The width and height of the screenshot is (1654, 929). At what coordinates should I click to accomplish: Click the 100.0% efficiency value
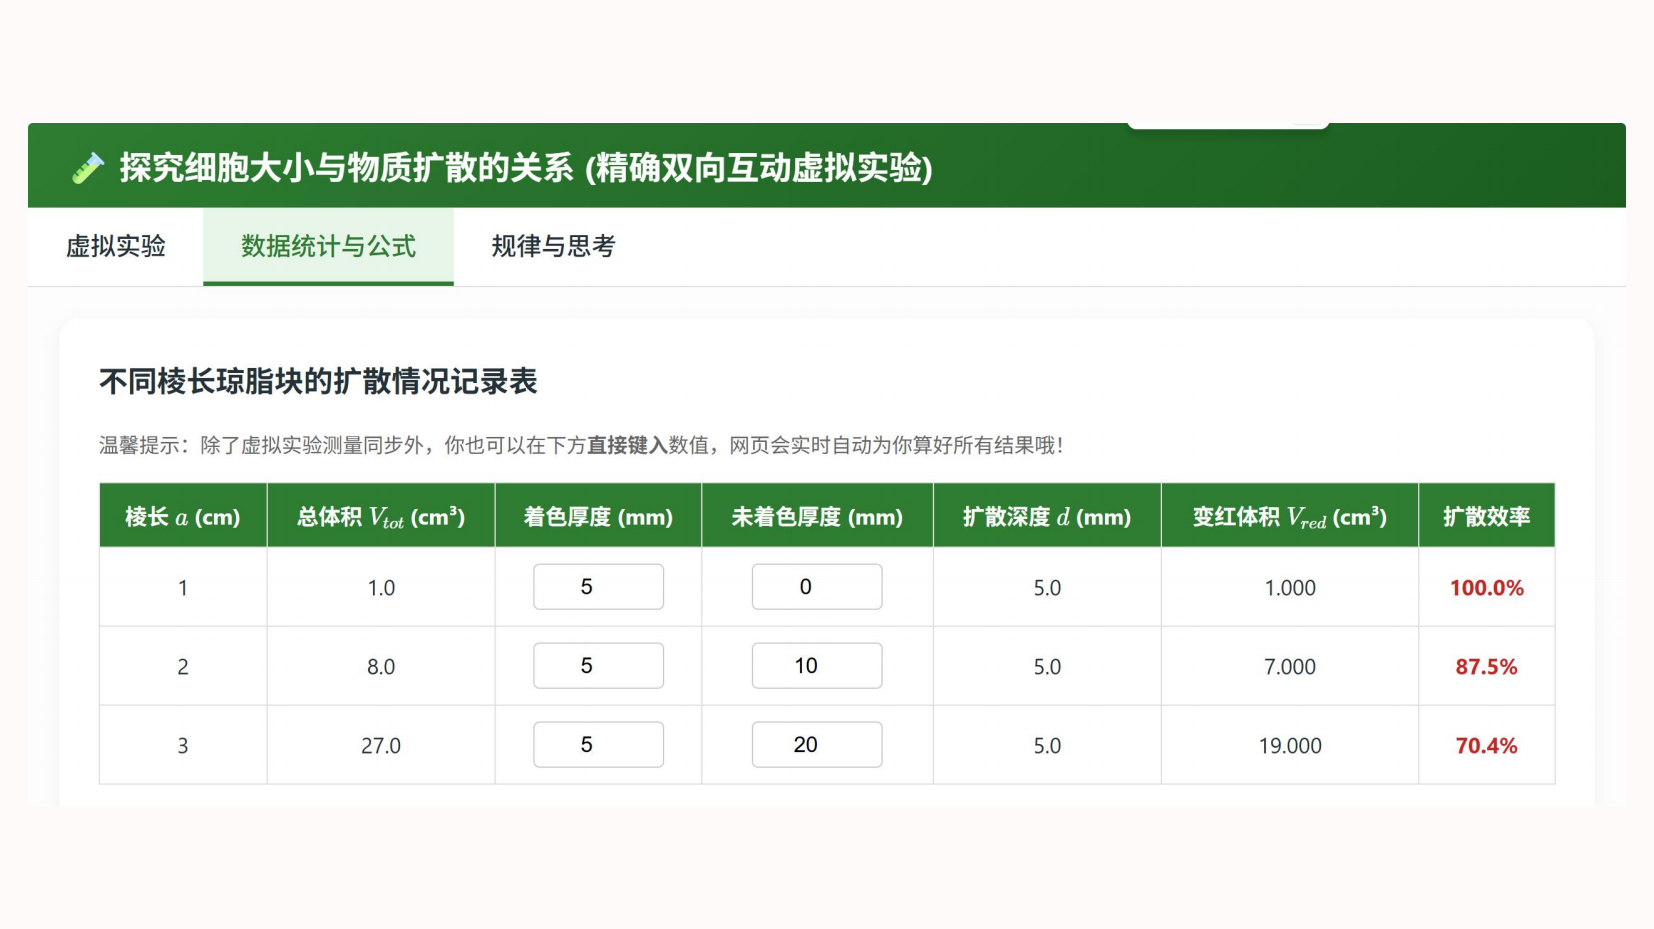[x=1487, y=588]
